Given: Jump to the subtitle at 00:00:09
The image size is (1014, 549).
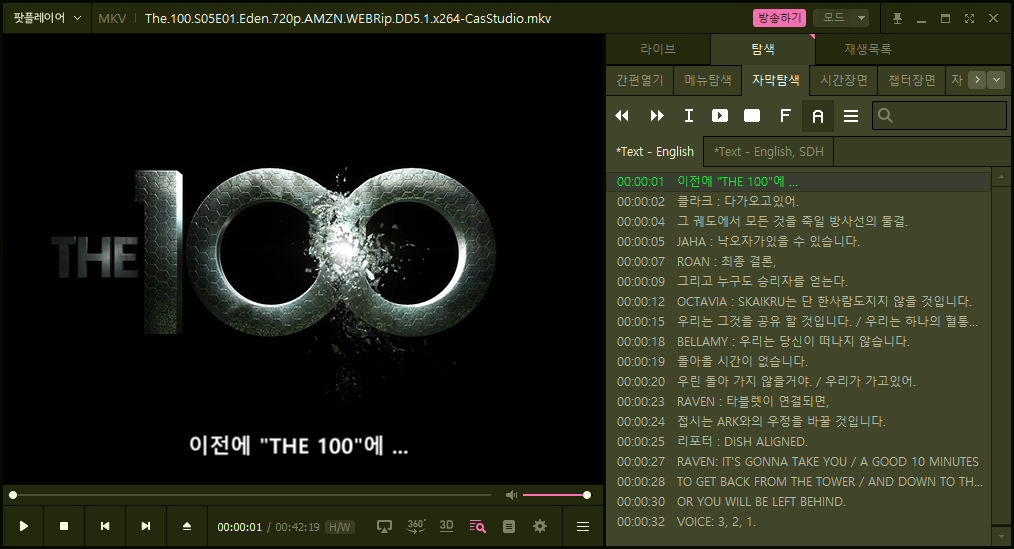Looking at the screenshot, I should tap(799, 281).
